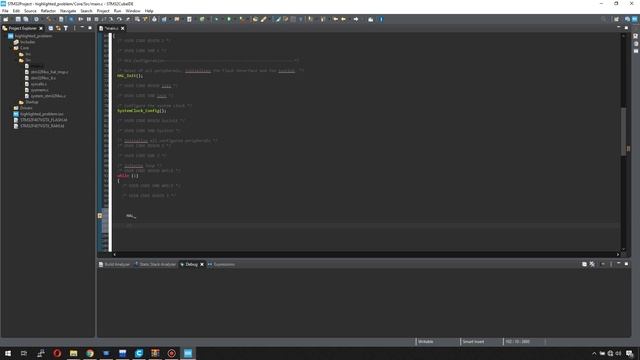640x360 pixels.
Task: Open the Source menu
Action: coord(30,11)
